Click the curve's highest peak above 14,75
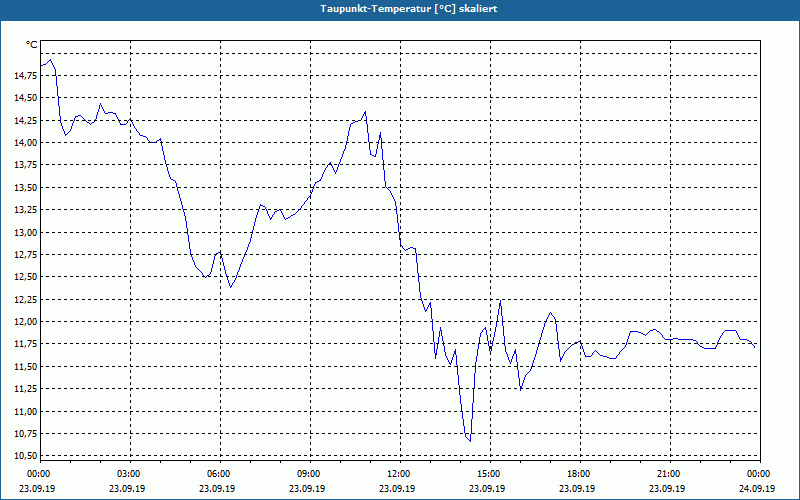The height and width of the screenshot is (500, 800). 49,60
